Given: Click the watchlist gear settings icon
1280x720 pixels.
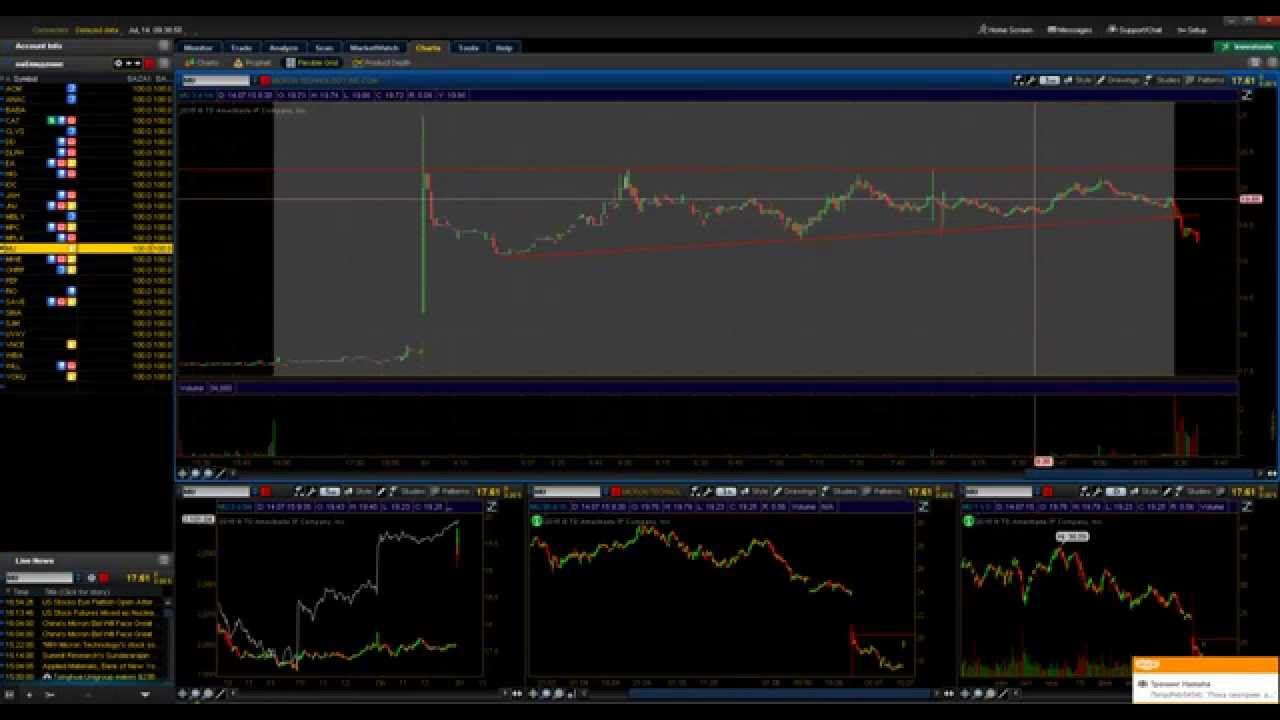Looking at the screenshot, I should tap(118, 63).
